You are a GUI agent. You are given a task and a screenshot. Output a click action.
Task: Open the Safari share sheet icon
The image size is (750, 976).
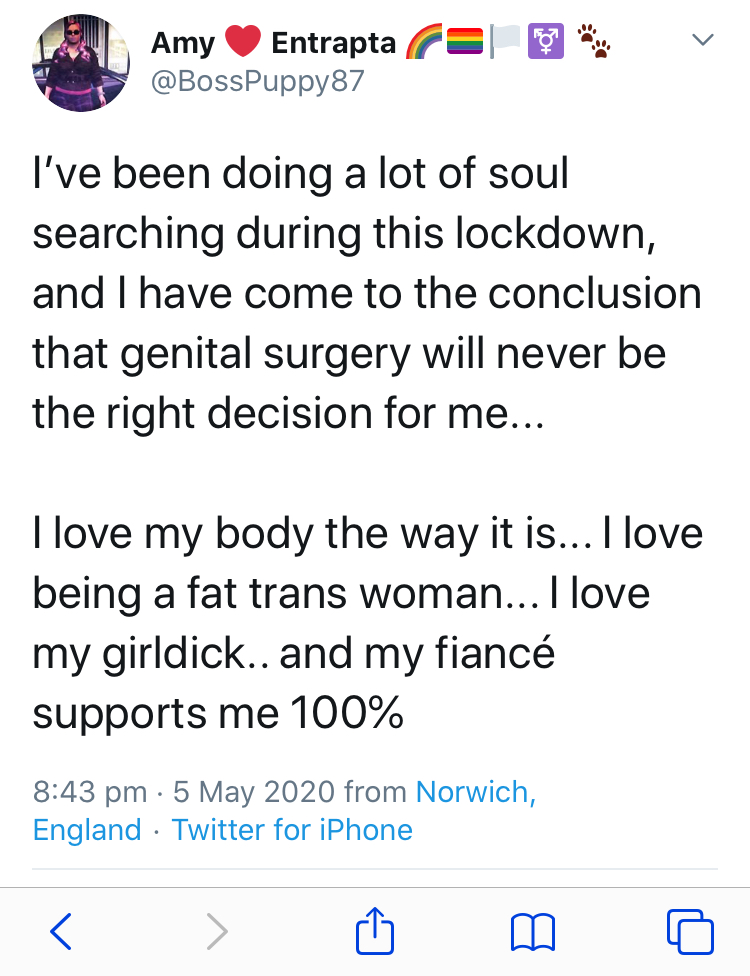[375, 930]
